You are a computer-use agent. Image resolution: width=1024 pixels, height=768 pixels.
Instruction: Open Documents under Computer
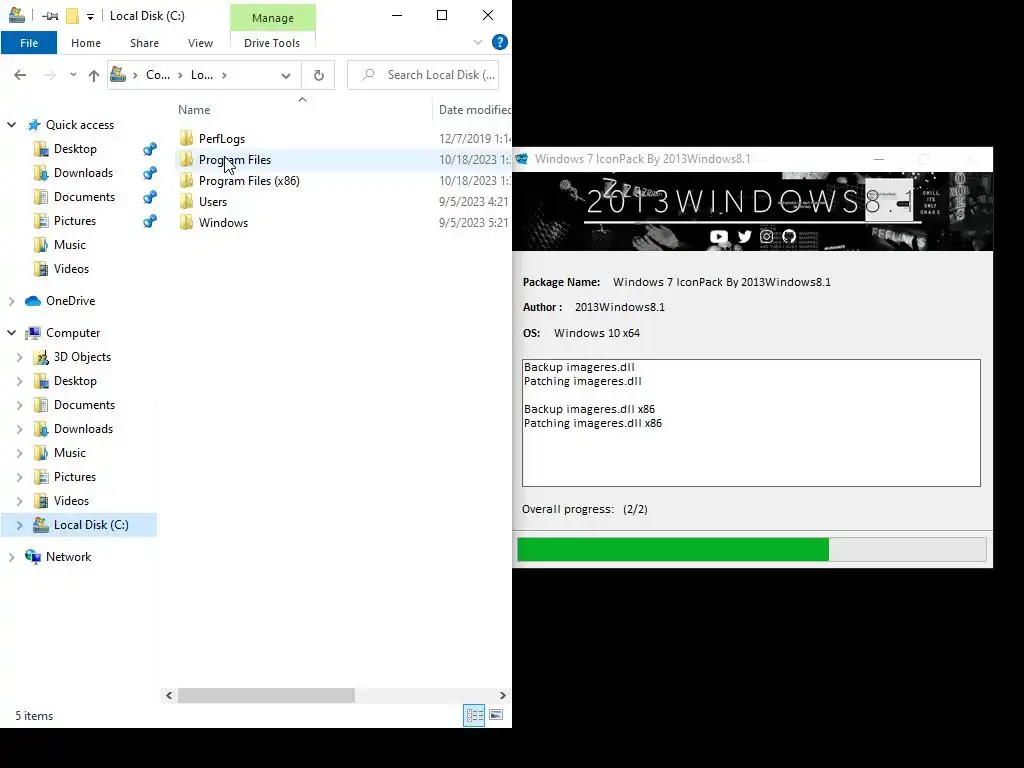pyautogui.click(x=84, y=405)
